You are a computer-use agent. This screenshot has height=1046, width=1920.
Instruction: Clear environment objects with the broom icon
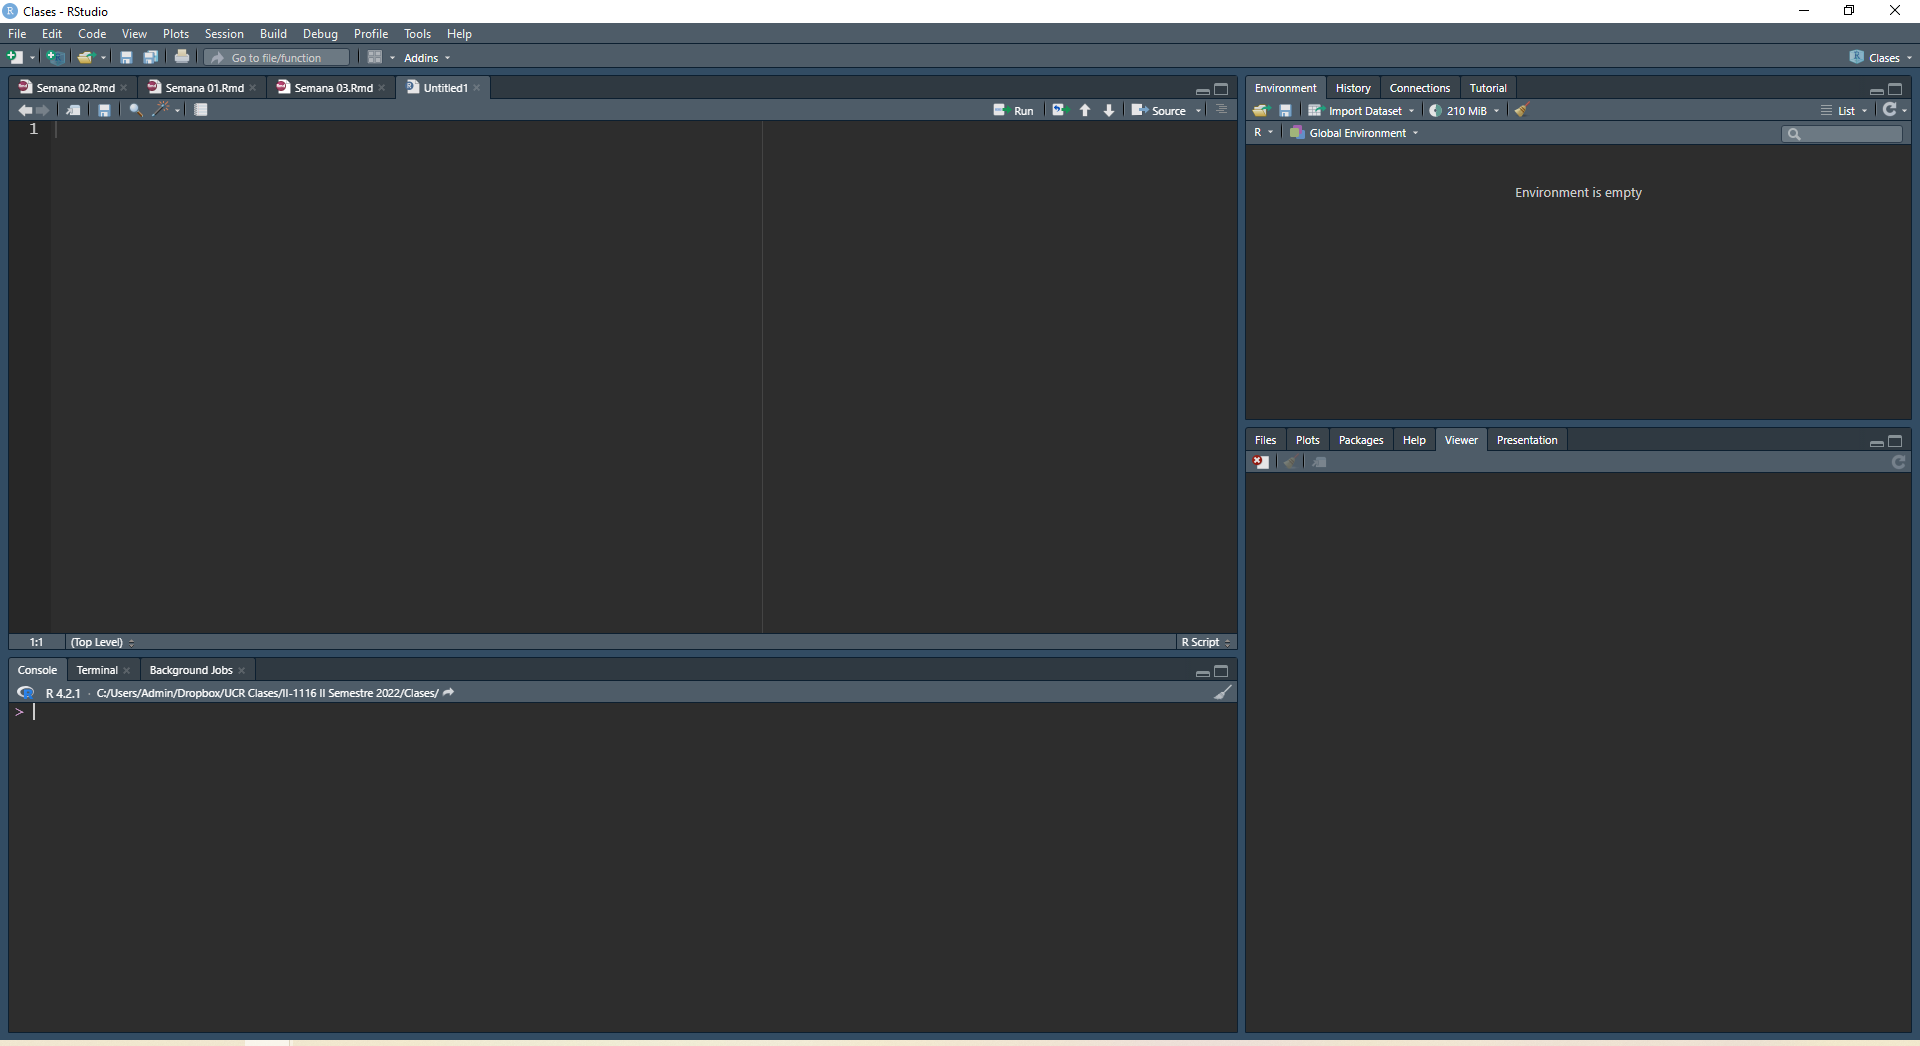pyautogui.click(x=1521, y=111)
